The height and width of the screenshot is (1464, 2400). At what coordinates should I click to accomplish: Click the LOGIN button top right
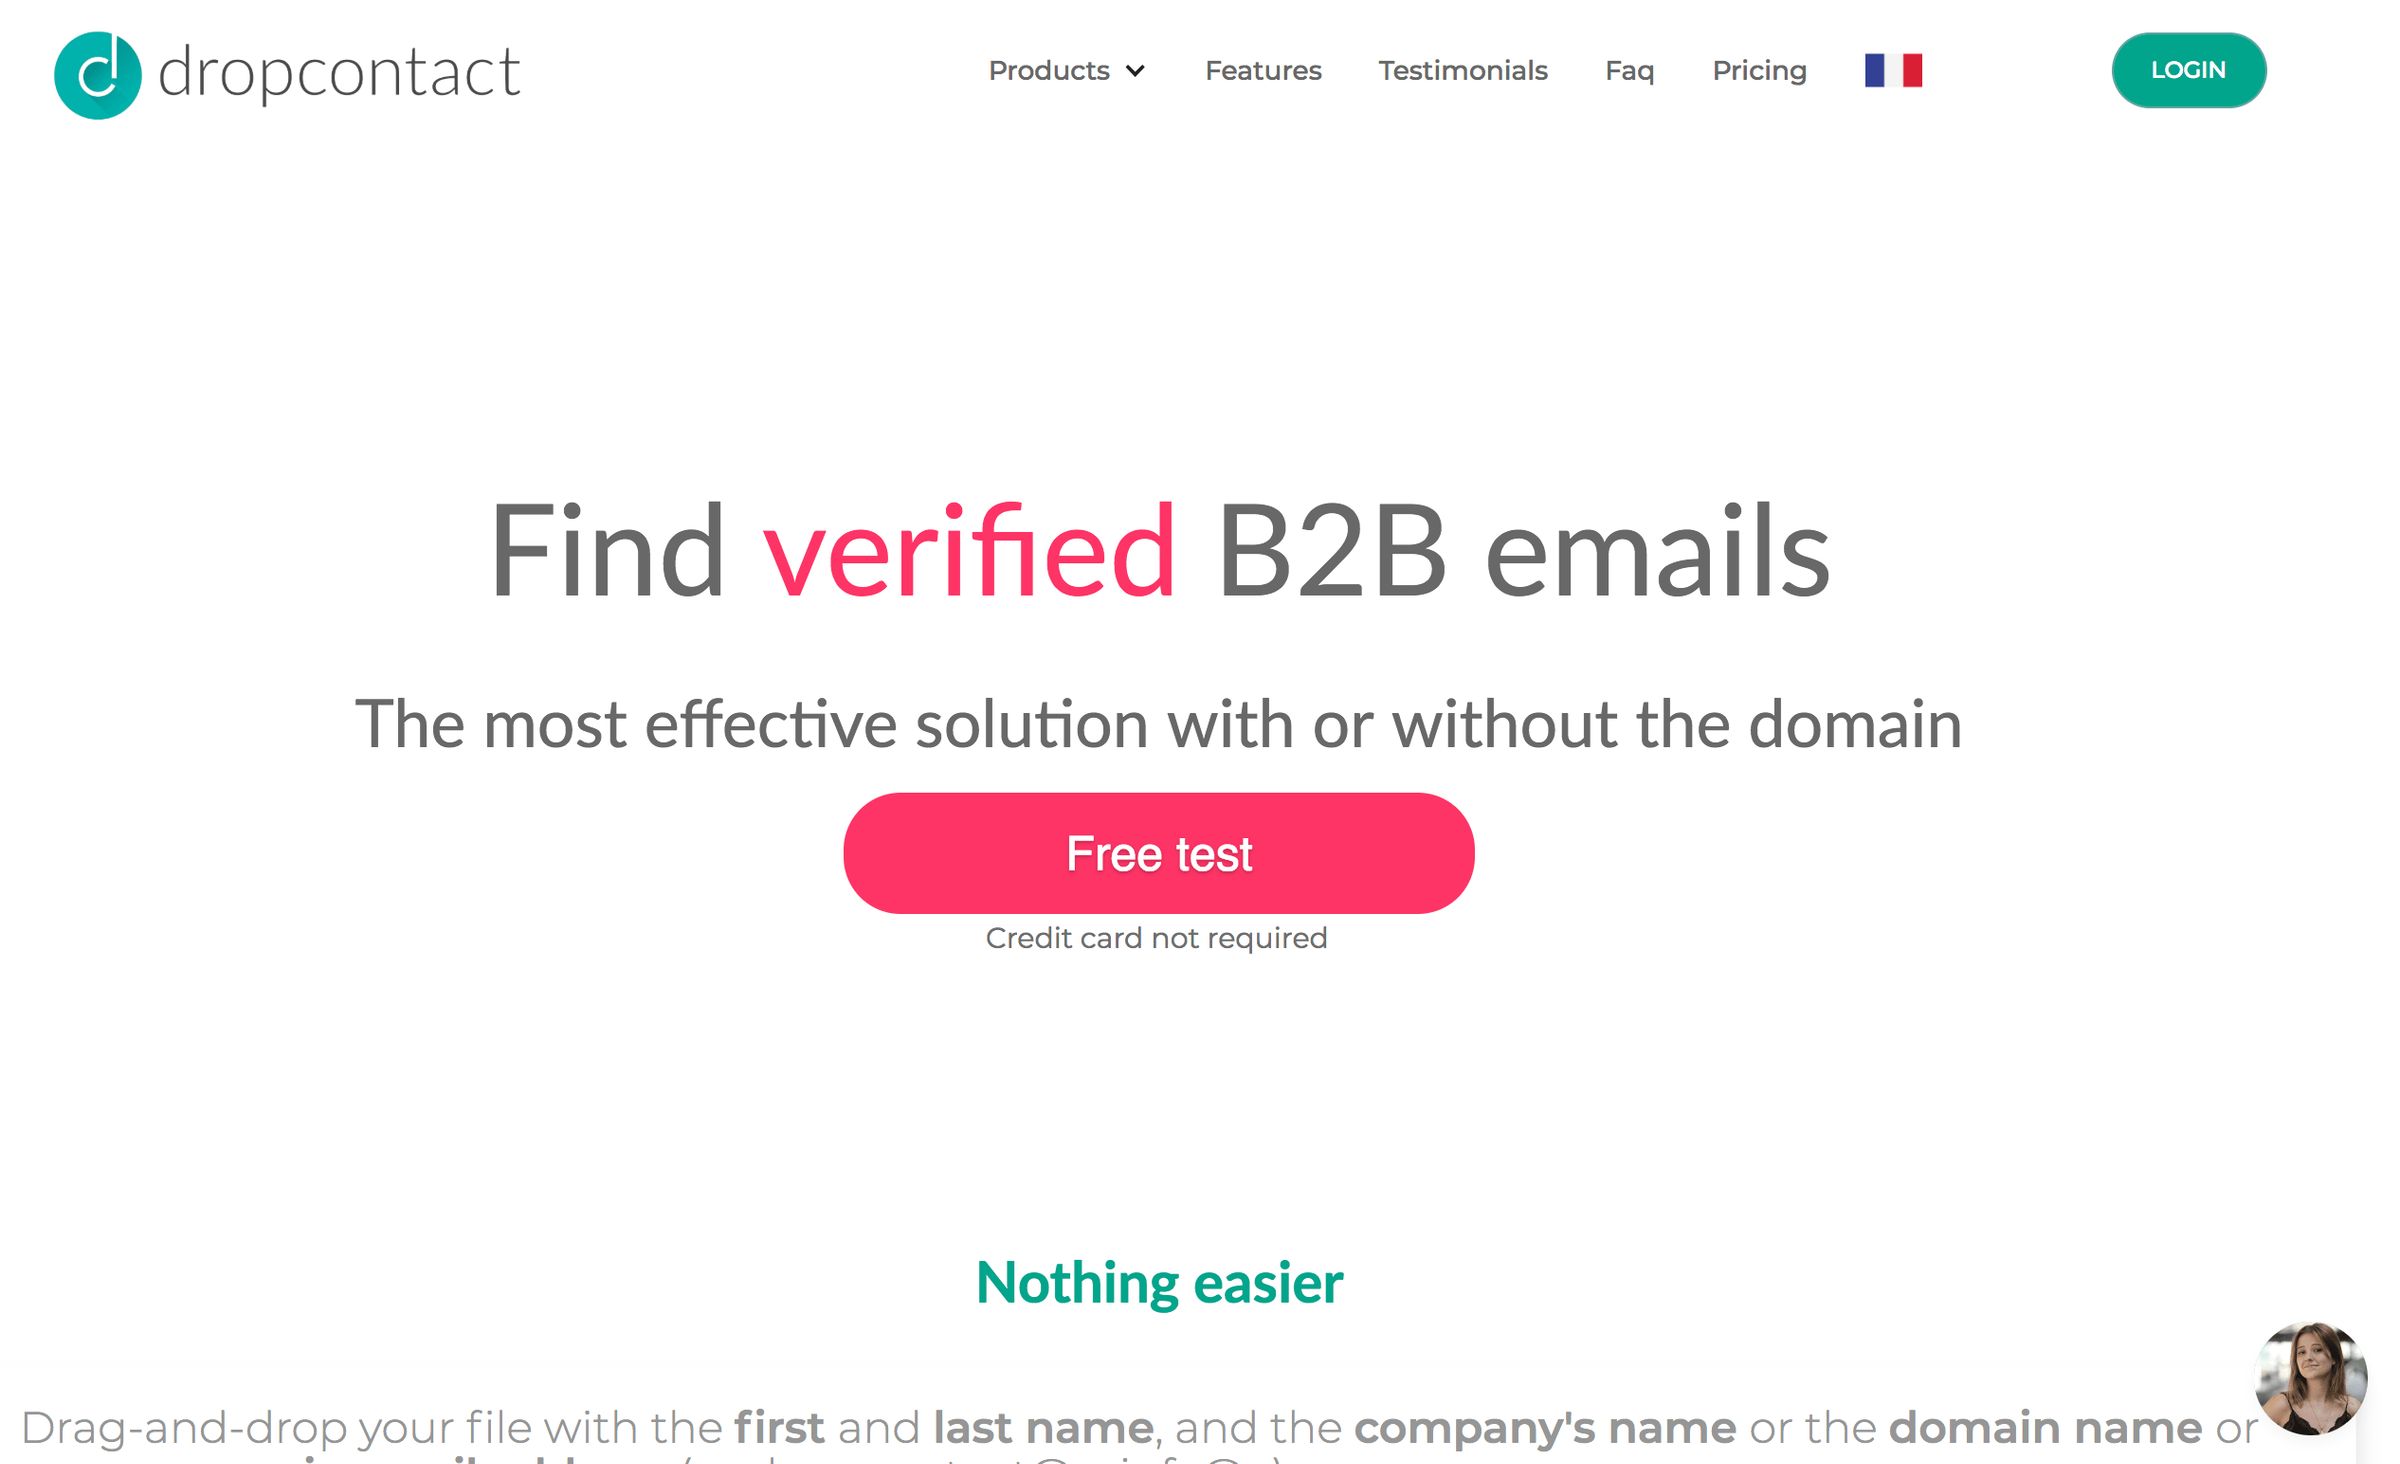(2187, 70)
